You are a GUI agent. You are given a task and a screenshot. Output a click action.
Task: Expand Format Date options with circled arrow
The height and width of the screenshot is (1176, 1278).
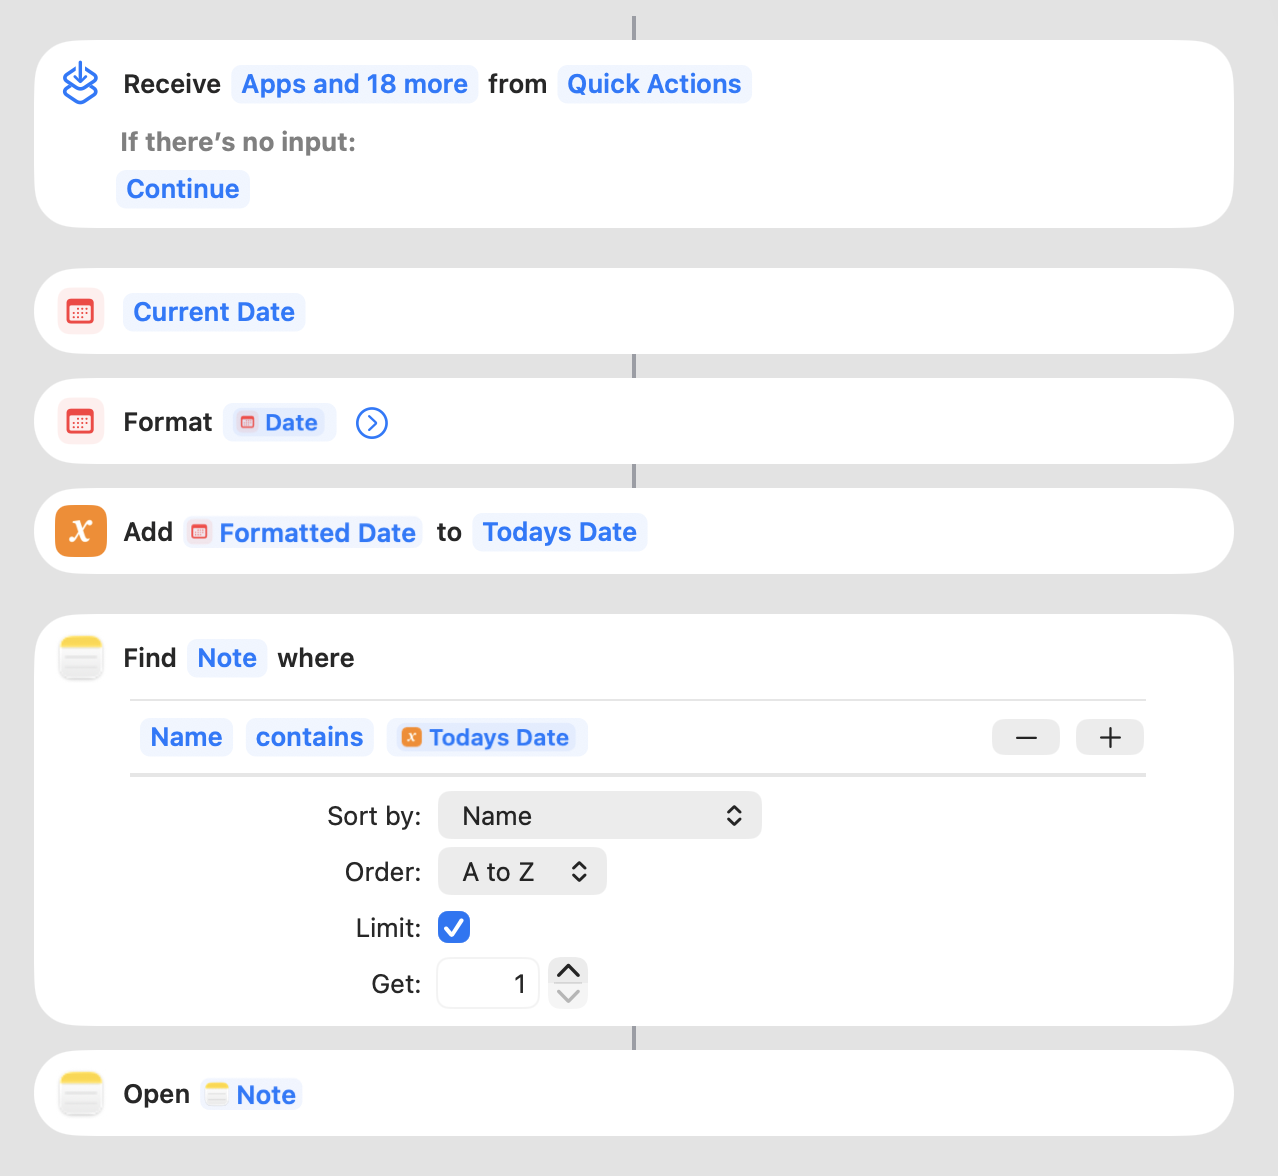click(372, 423)
